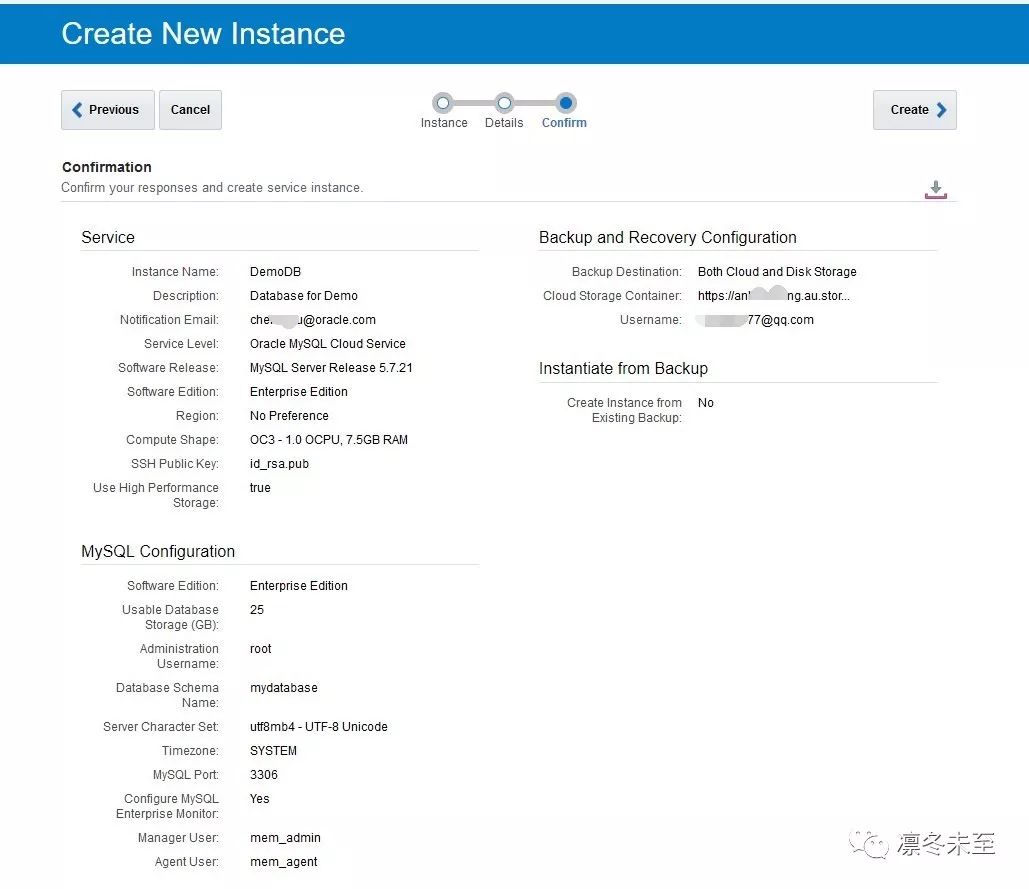This screenshot has height=889, width=1029.
Task: Click Service section's Enterprise Edition value
Action: coord(299,392)
